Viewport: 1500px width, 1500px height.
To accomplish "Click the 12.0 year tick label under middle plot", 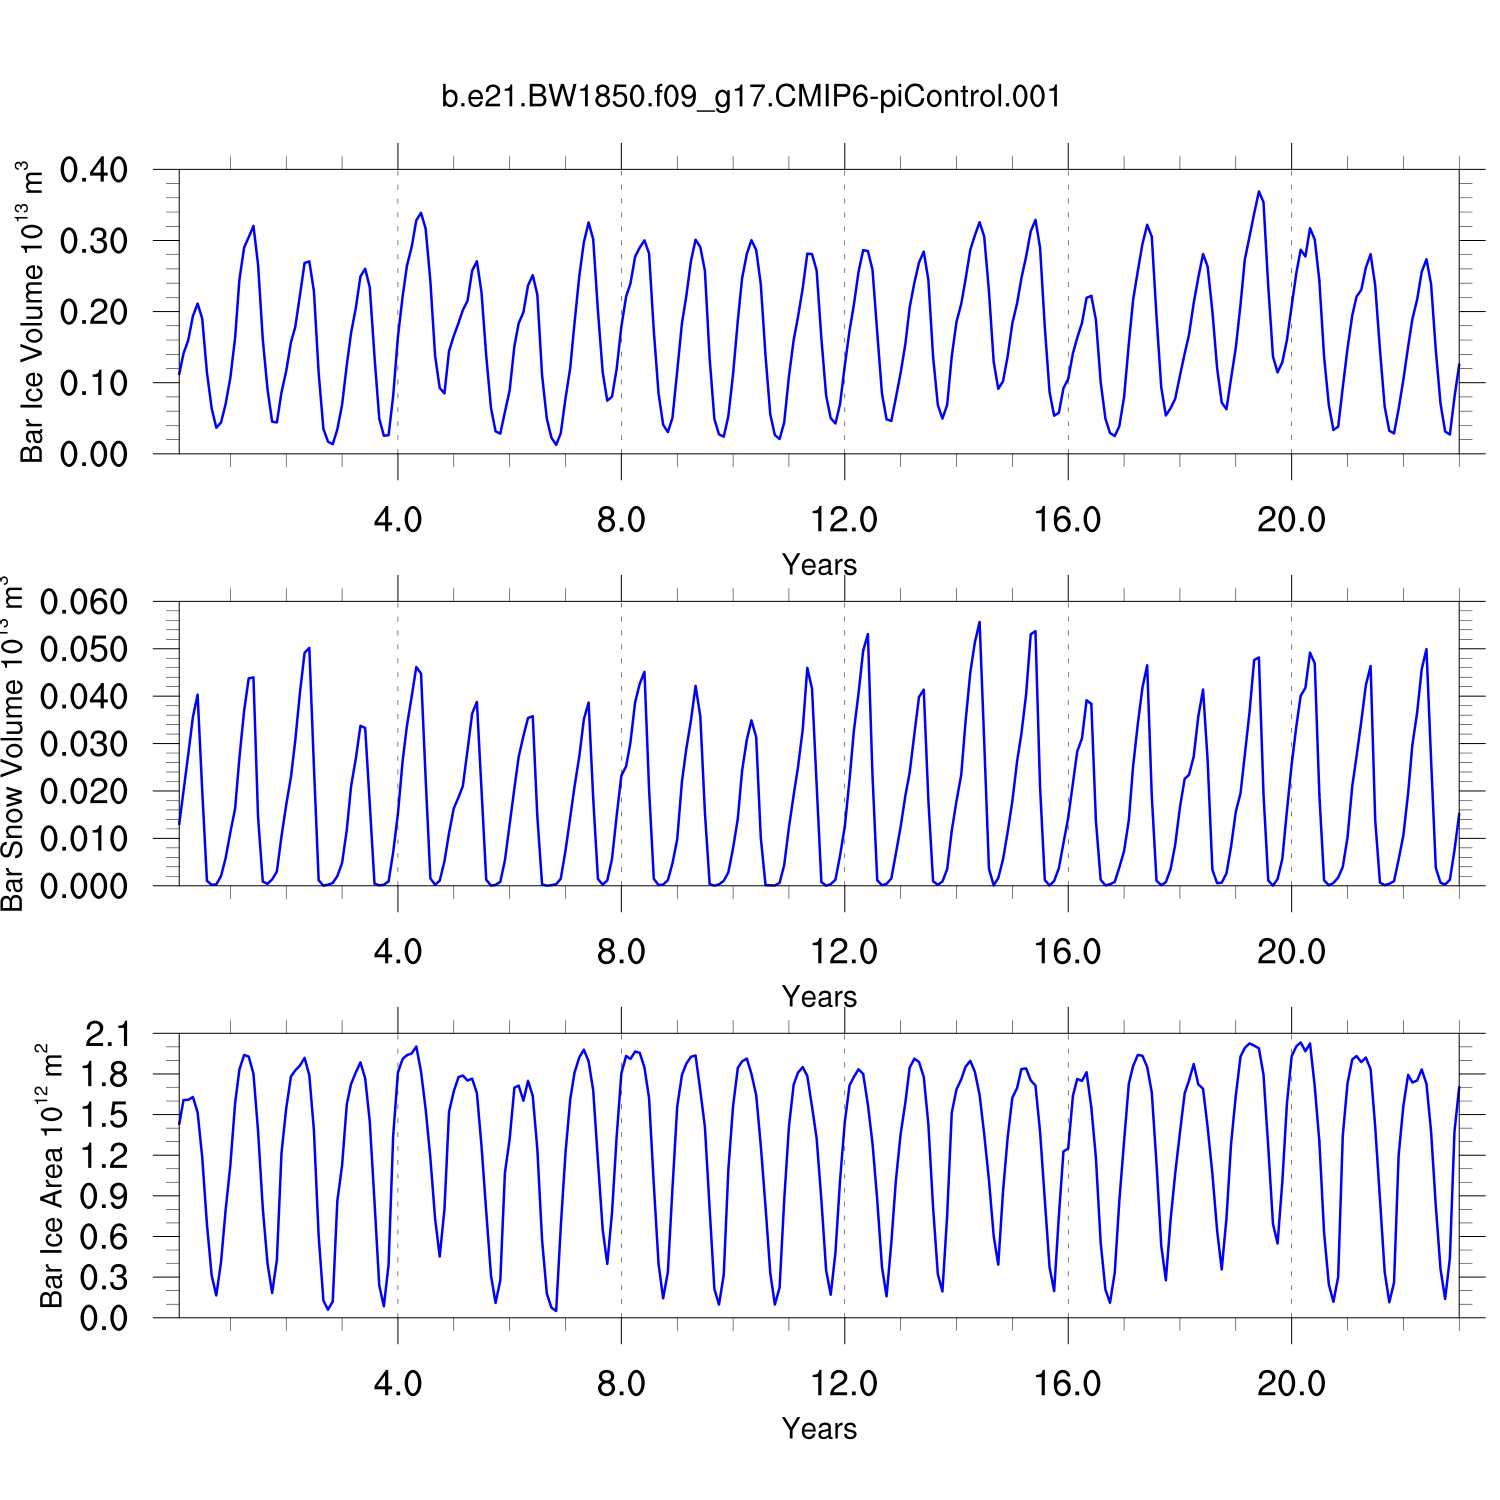I will (x=844, y=952).
